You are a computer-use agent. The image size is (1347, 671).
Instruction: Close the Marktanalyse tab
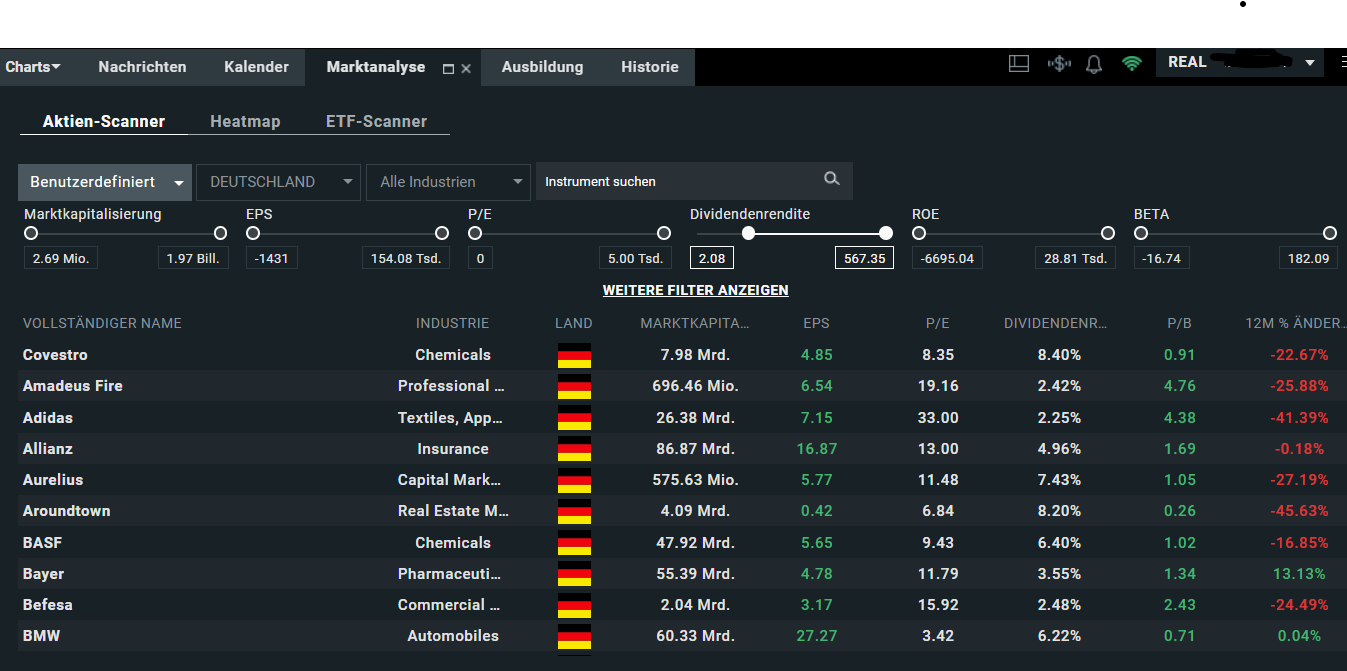tap(466, 69)
